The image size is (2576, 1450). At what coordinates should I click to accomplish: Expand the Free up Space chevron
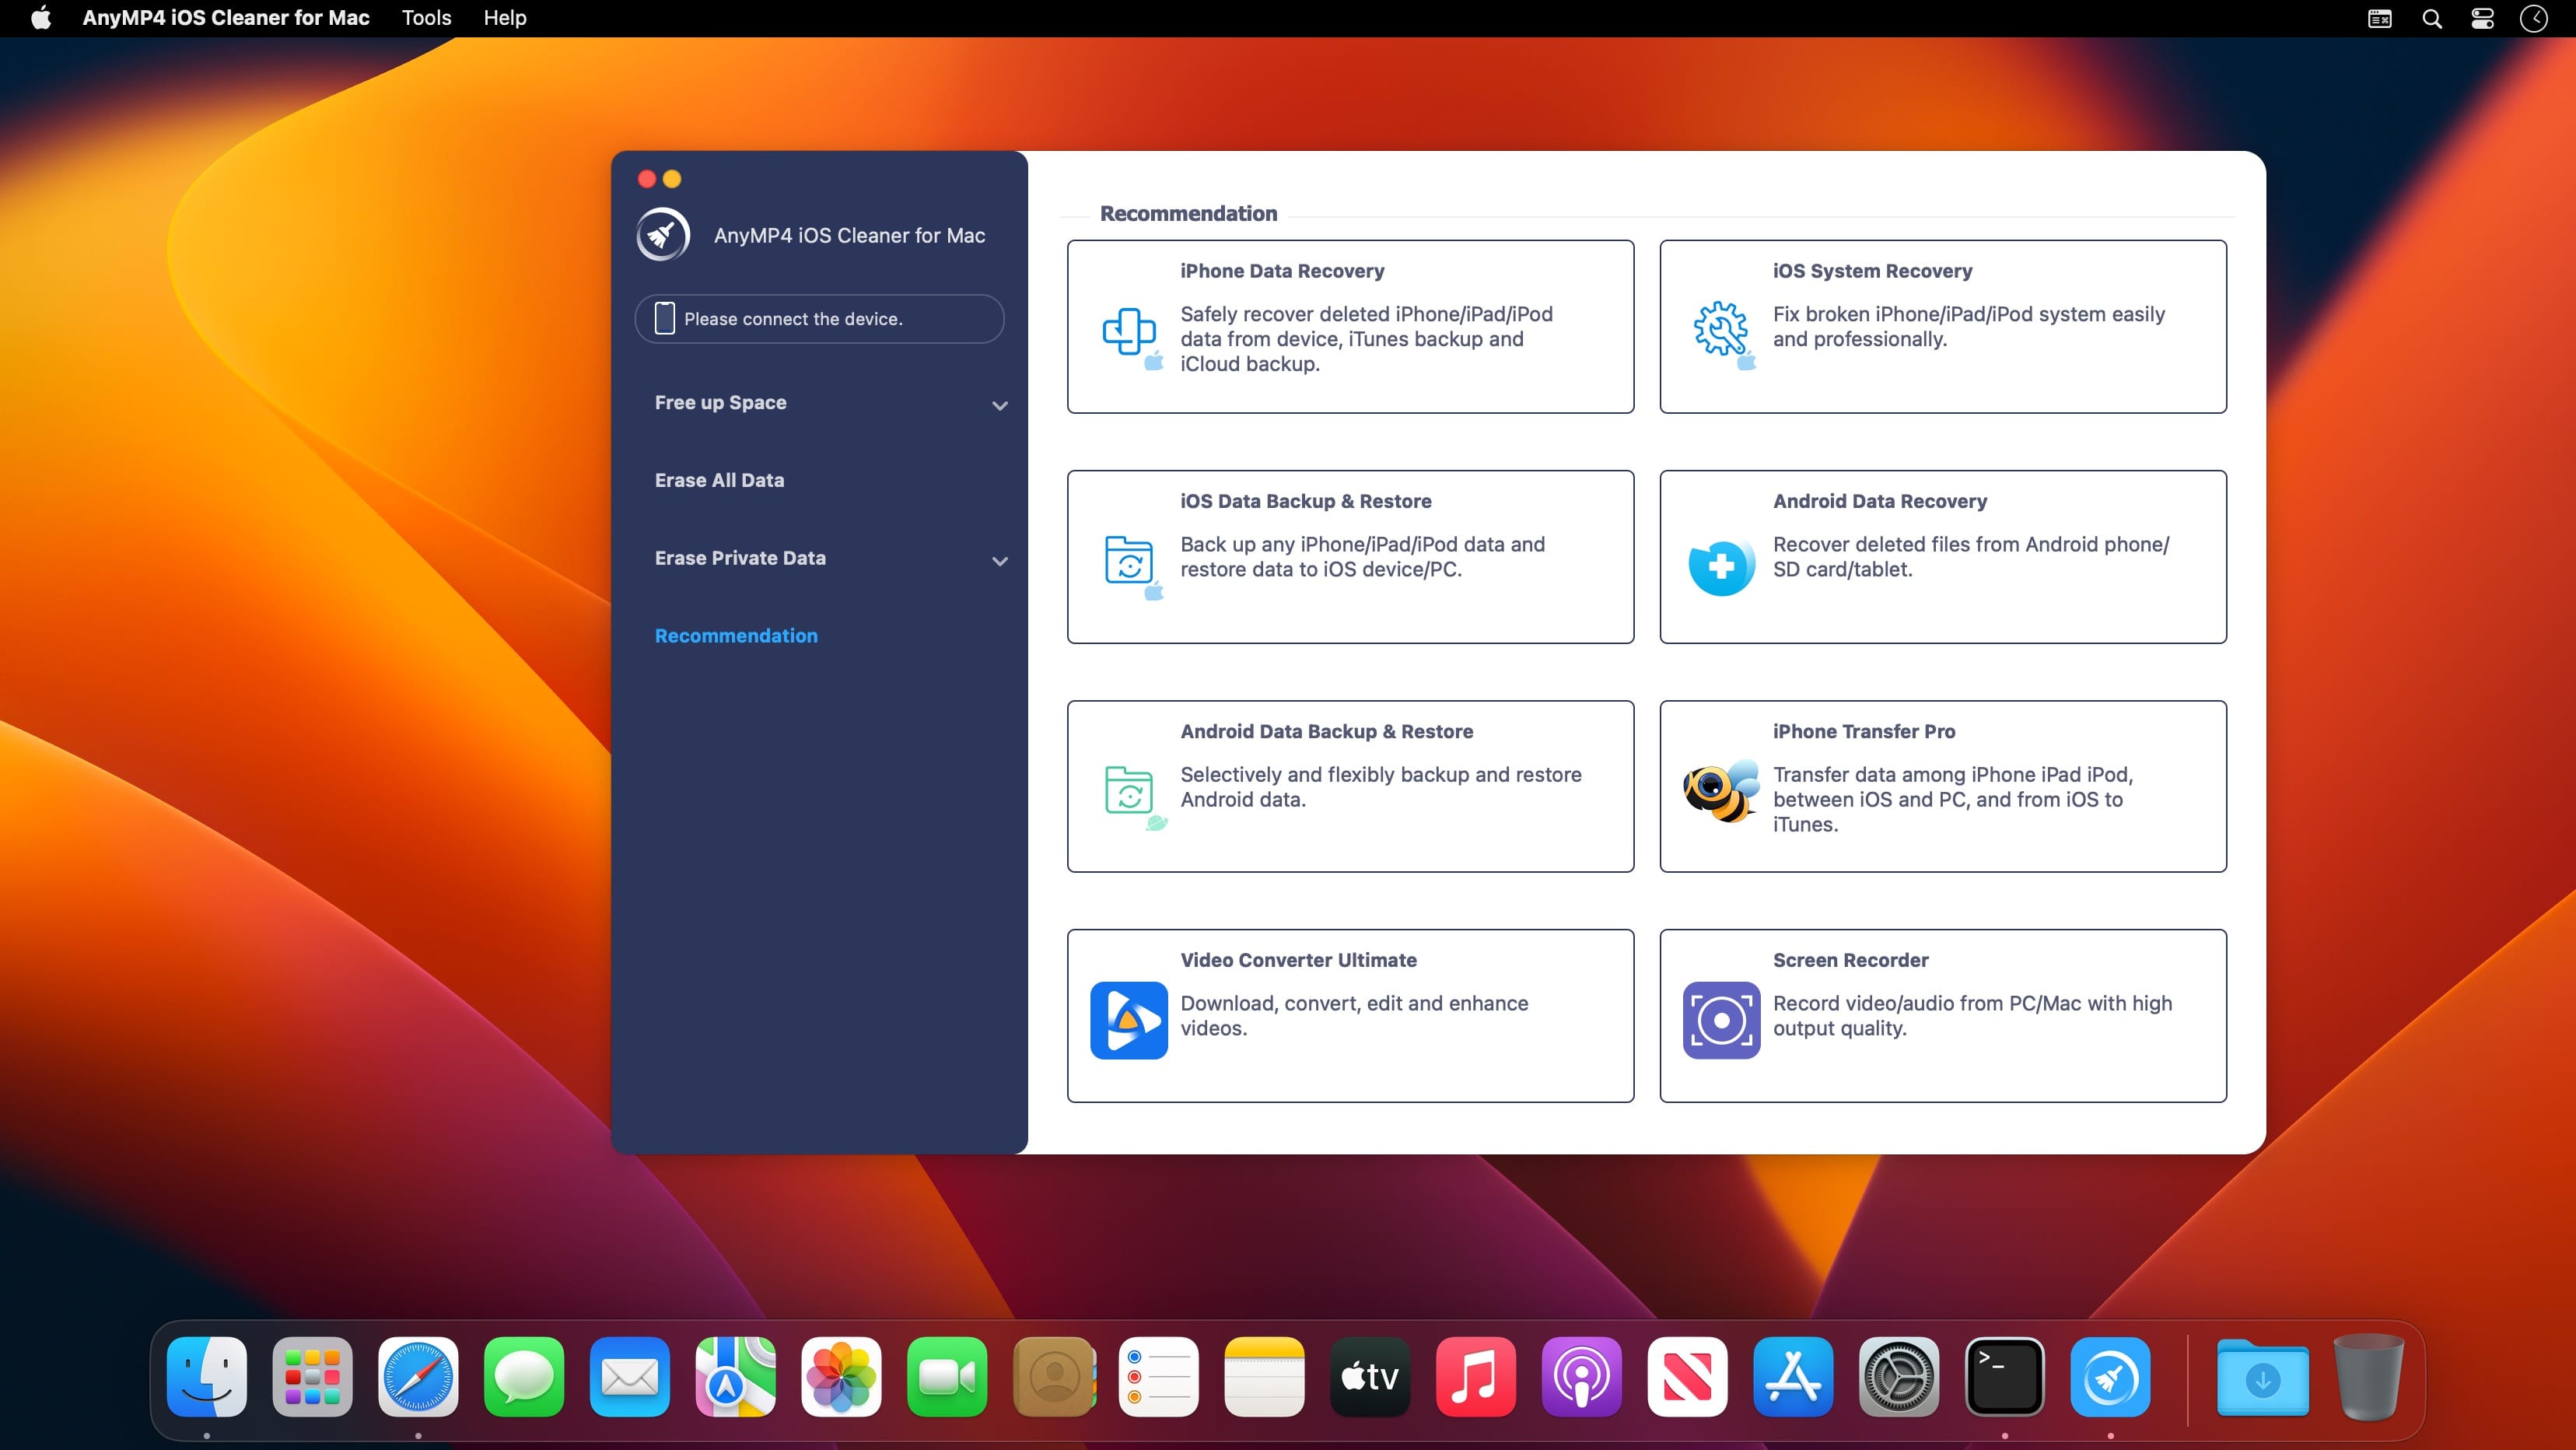pyautogui.click(x=1000, y=405)
